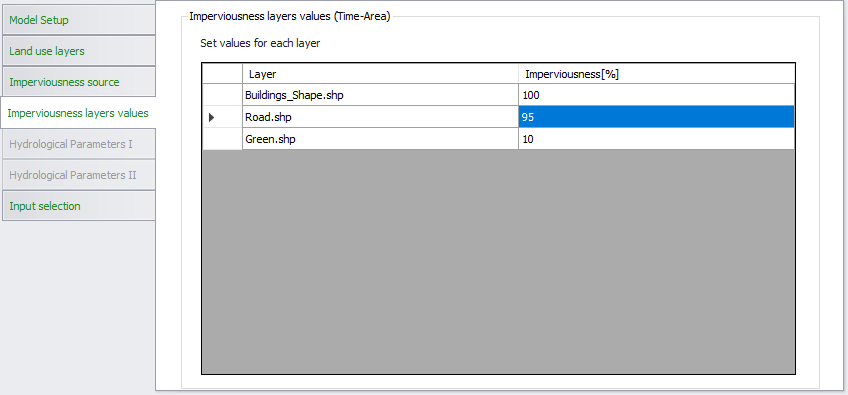Click the Imperviousness[%] column header
This screenshot has width=848, height=395.
pyautogui.click(x=657, y=74)
